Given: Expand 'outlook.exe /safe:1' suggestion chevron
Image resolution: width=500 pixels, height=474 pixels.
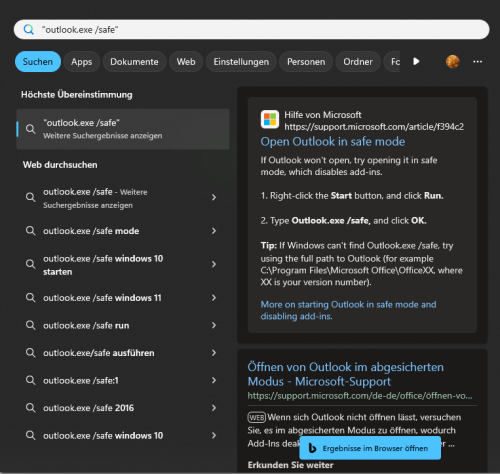Looking at the screenshot, I should [214, 380].
